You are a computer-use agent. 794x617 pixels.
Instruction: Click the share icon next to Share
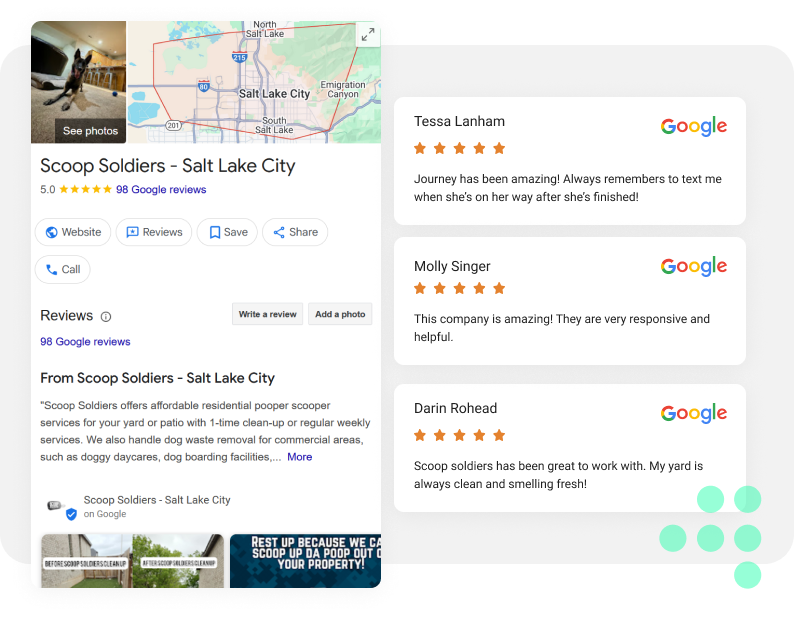[279, 232]
